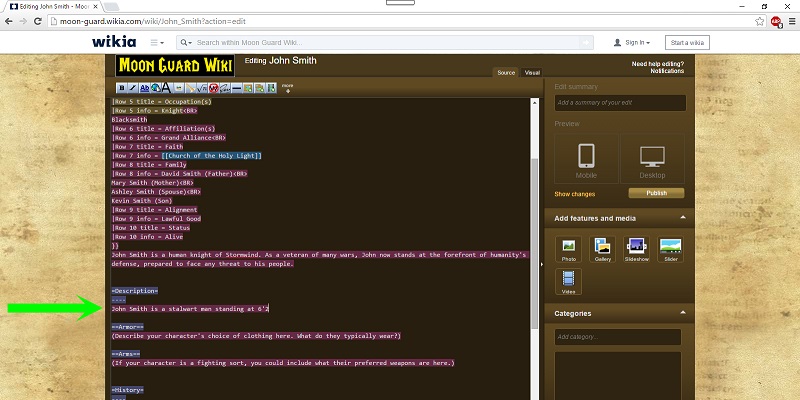
Task: Show more toolbar tools
Action: [287, 88]
